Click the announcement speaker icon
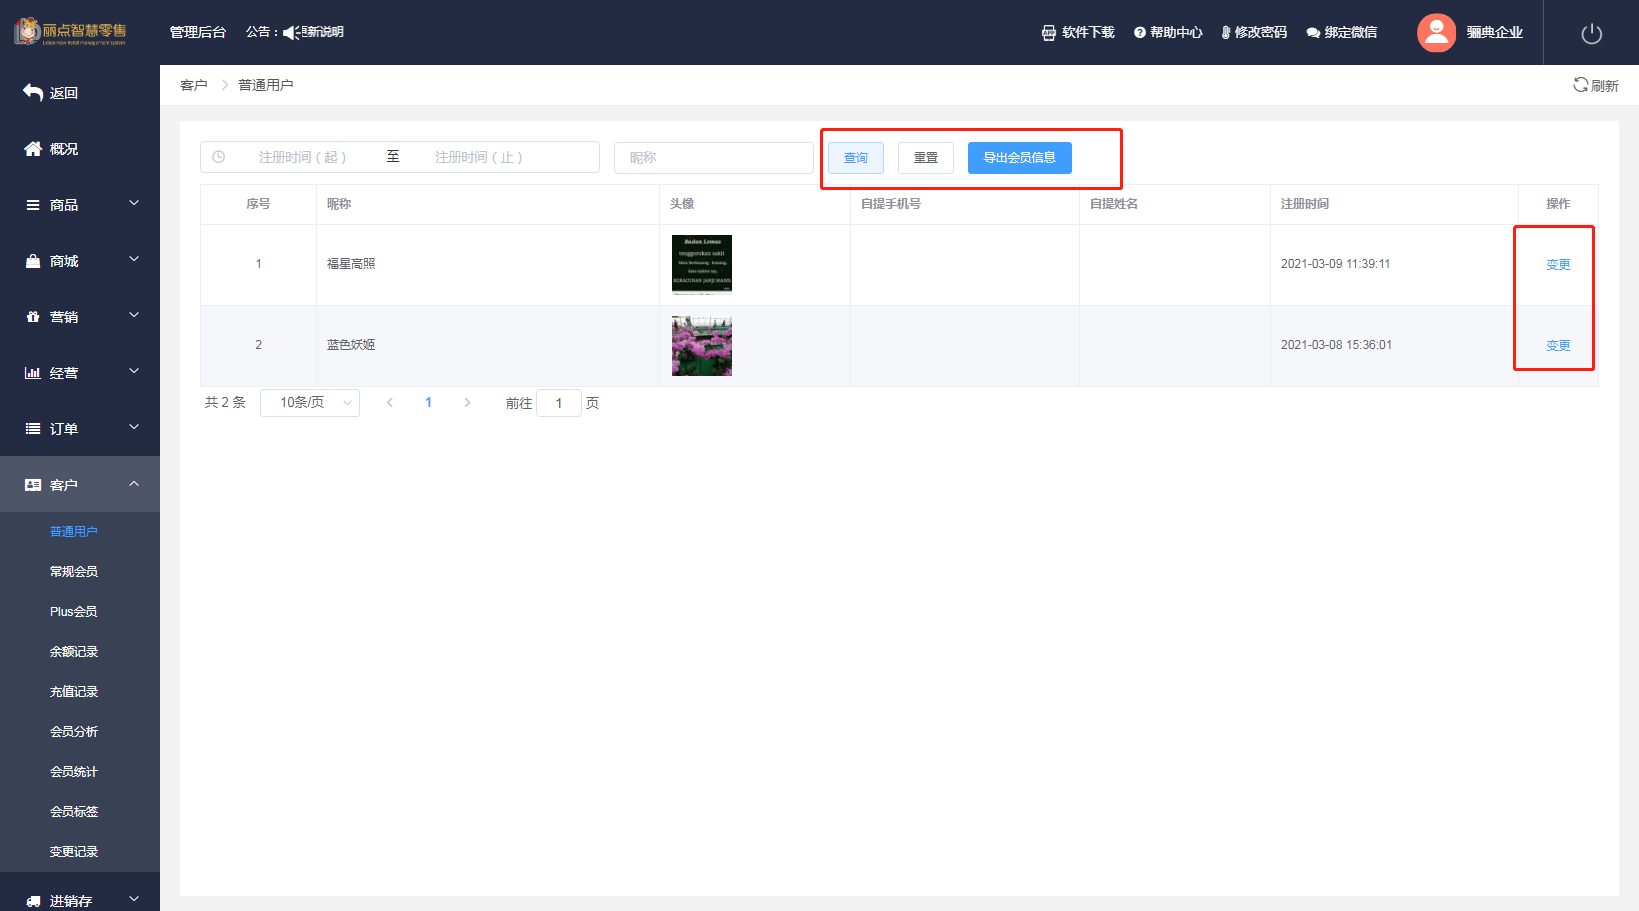This screenshot has height=911, width=1639. (290, 32)
